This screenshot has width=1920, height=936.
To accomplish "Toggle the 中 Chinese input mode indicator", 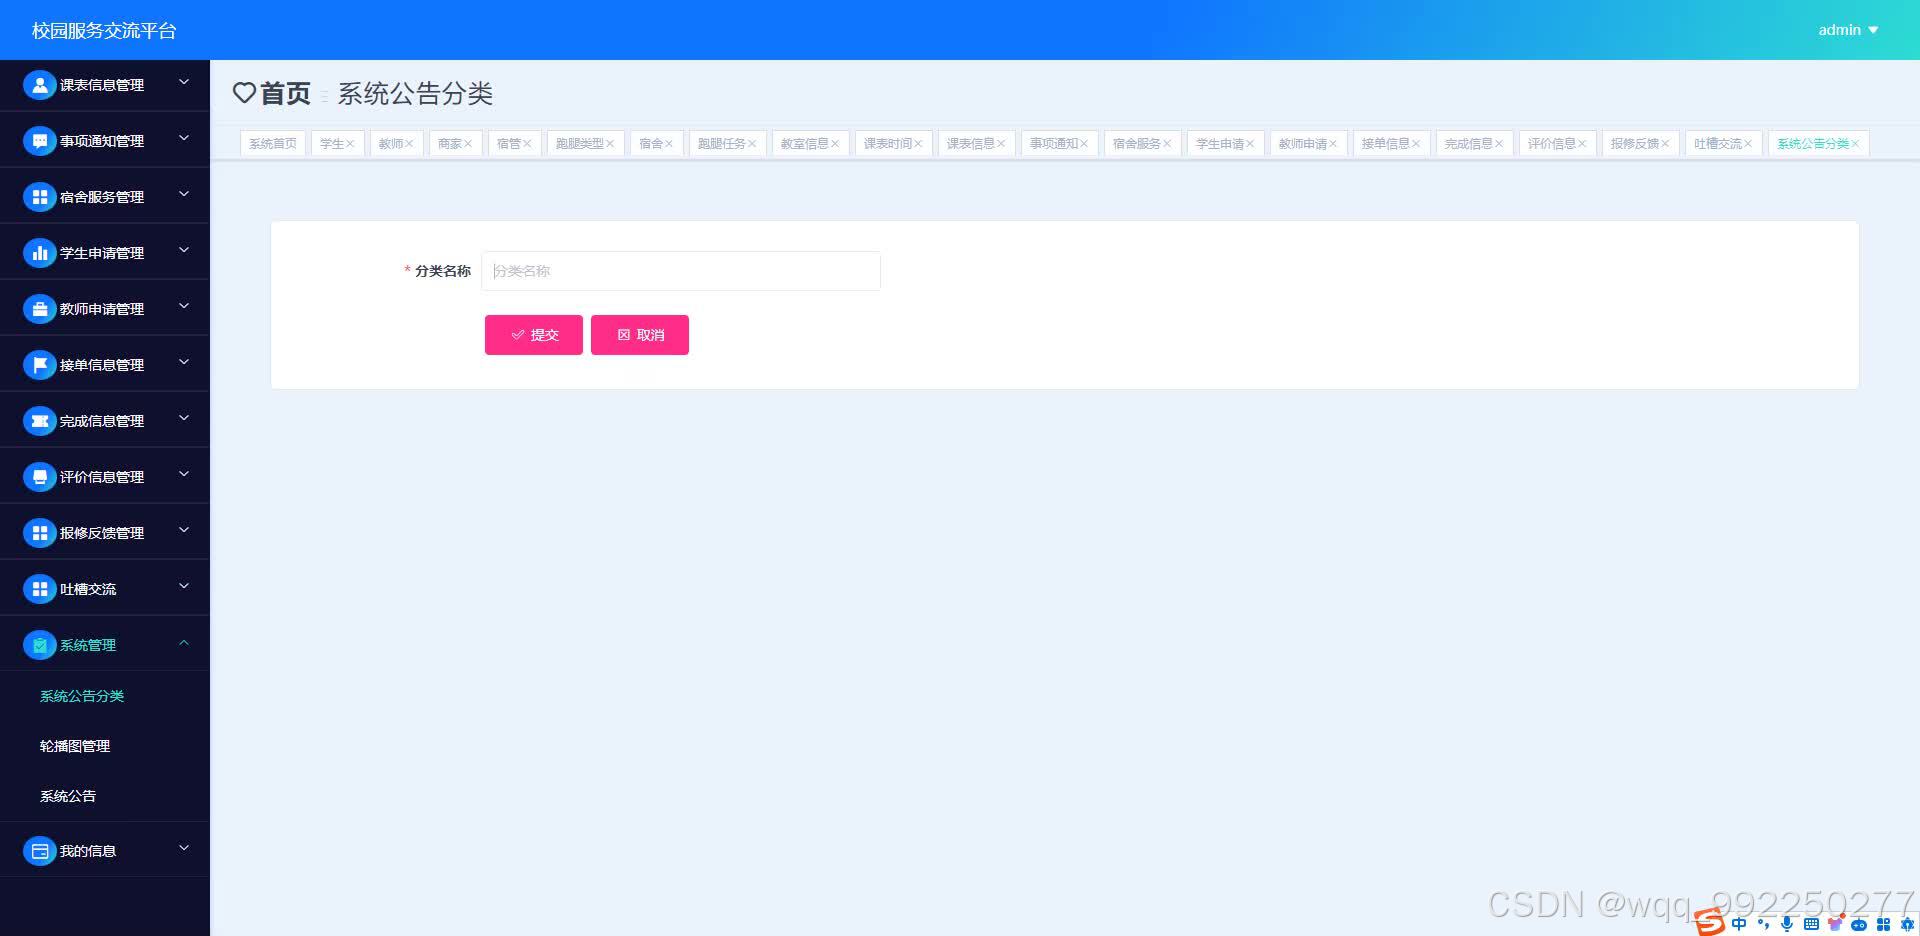I will pyautogui.click(x=1739, y=924).
